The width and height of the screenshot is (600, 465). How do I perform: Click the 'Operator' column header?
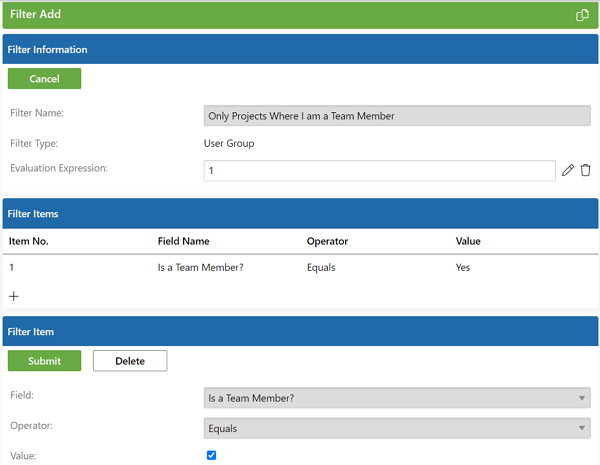pos(328,241)
